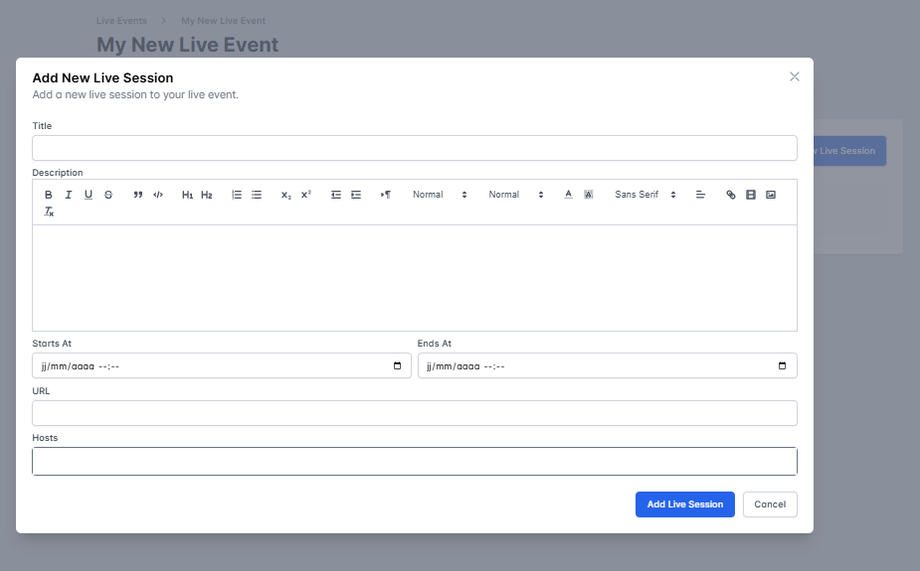Focus the Ends At date field
Image resolution: width=920 pixels, height=571 pixels.
607,366
